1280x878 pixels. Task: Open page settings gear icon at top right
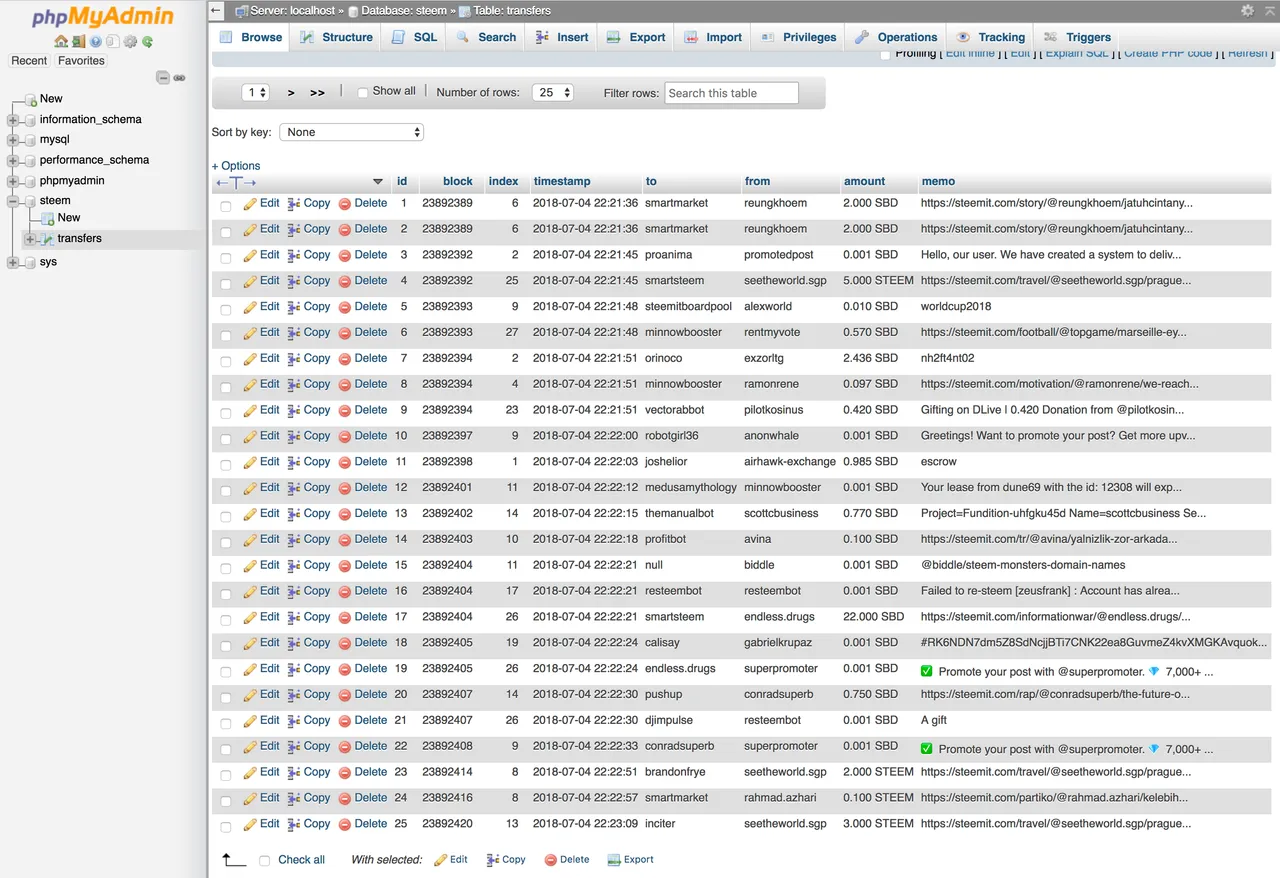pos(1247,10)
